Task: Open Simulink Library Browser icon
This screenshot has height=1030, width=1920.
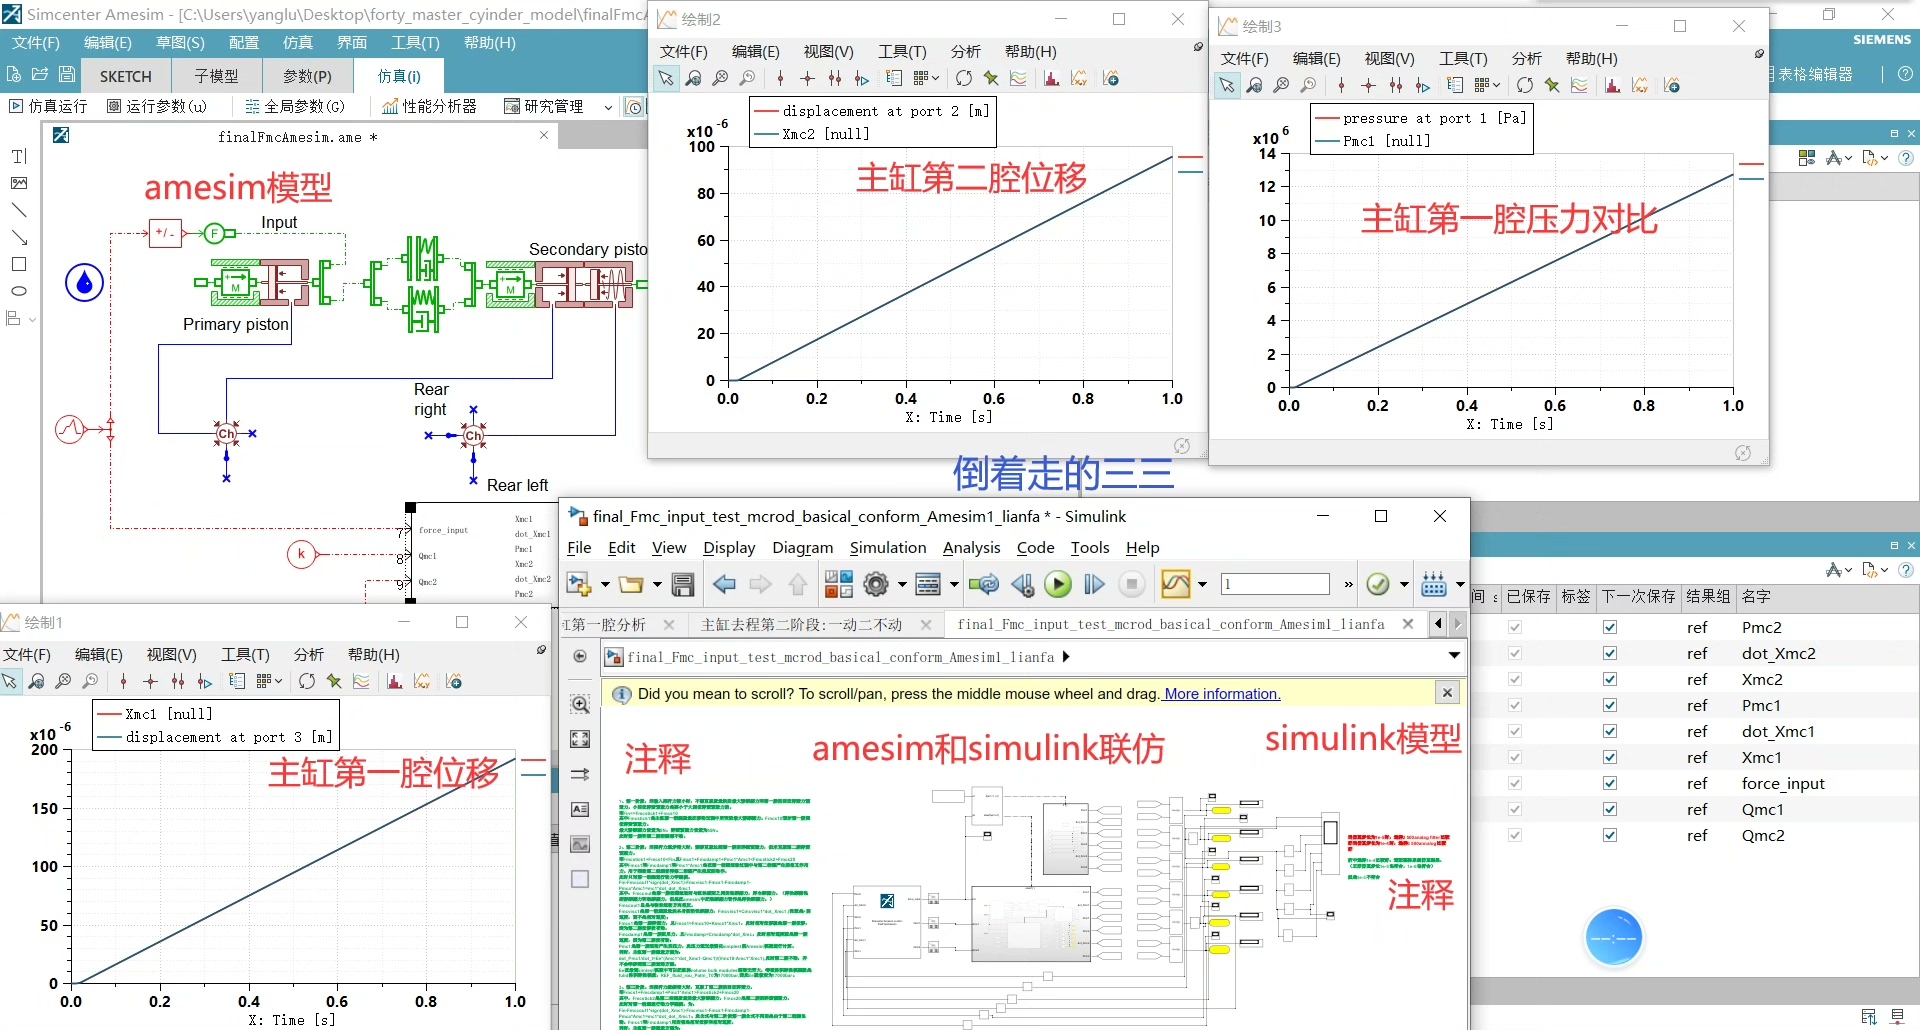Action: point(839,584)
